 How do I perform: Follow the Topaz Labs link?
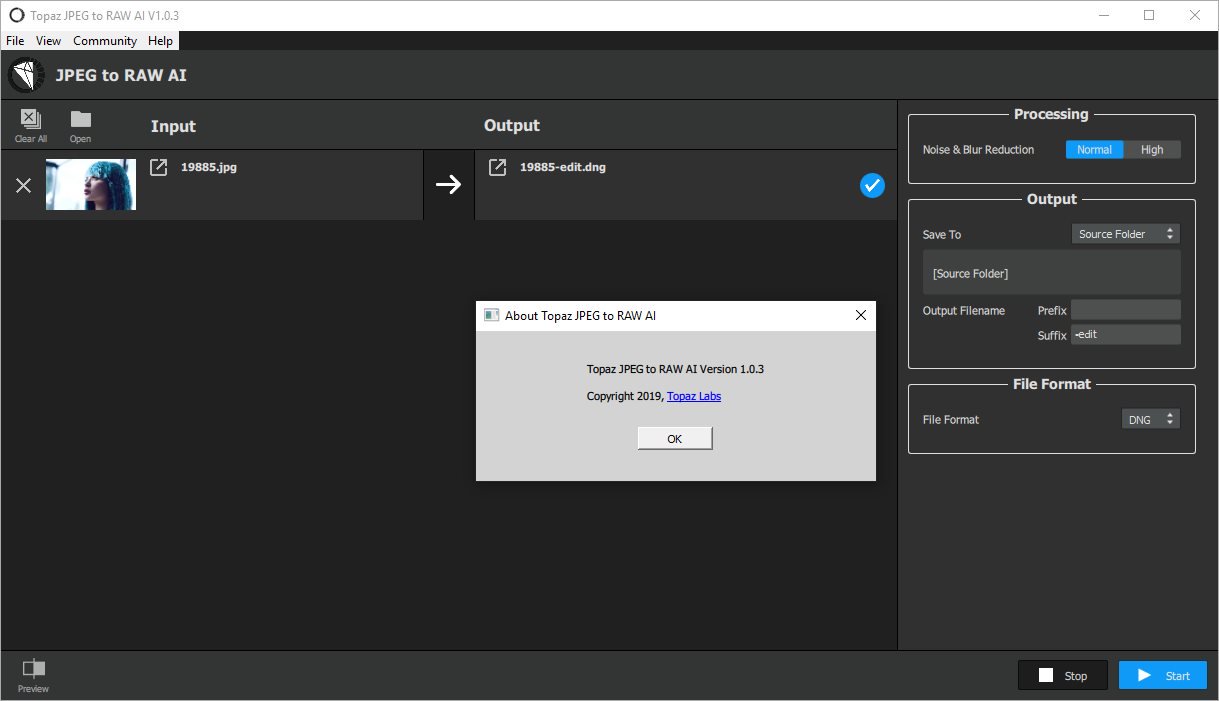point(694,396)
